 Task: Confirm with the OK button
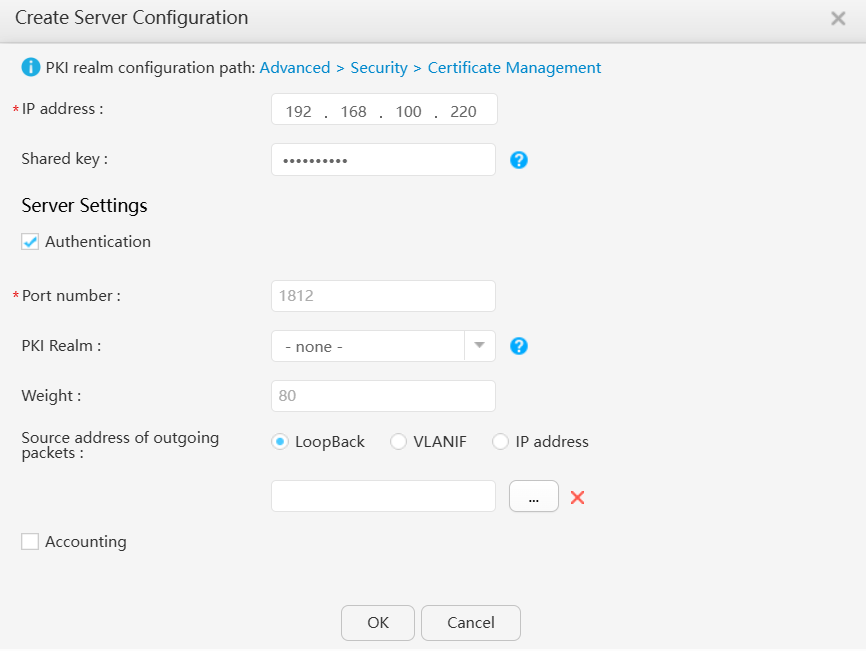[378, 623]
